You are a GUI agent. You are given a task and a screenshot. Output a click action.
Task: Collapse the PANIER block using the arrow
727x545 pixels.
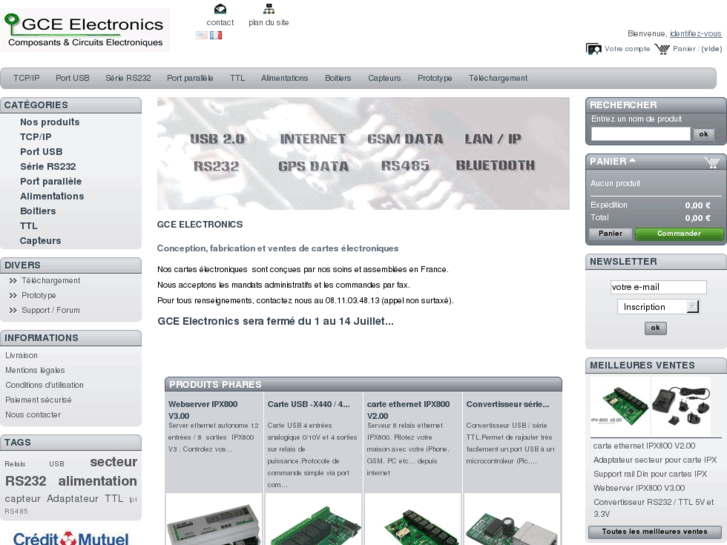(632, 160)
